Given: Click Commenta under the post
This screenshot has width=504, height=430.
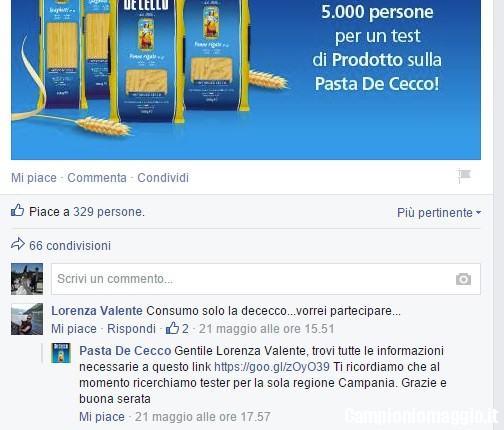Looking at the screenshot, I should pos(97,178).
